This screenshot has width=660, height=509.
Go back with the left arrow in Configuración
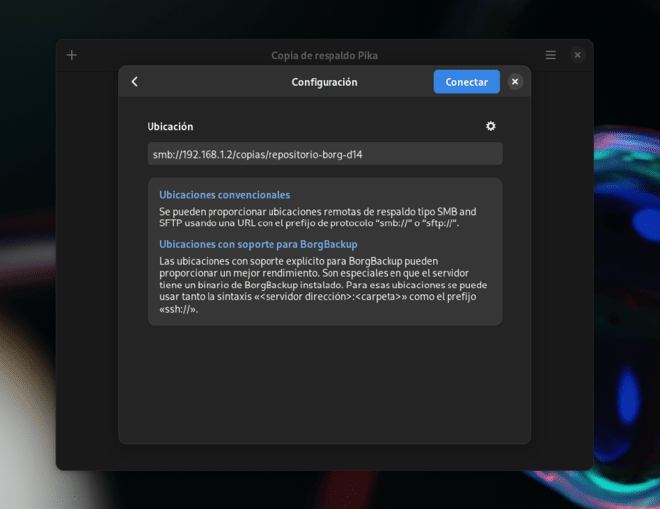[135, 82]
